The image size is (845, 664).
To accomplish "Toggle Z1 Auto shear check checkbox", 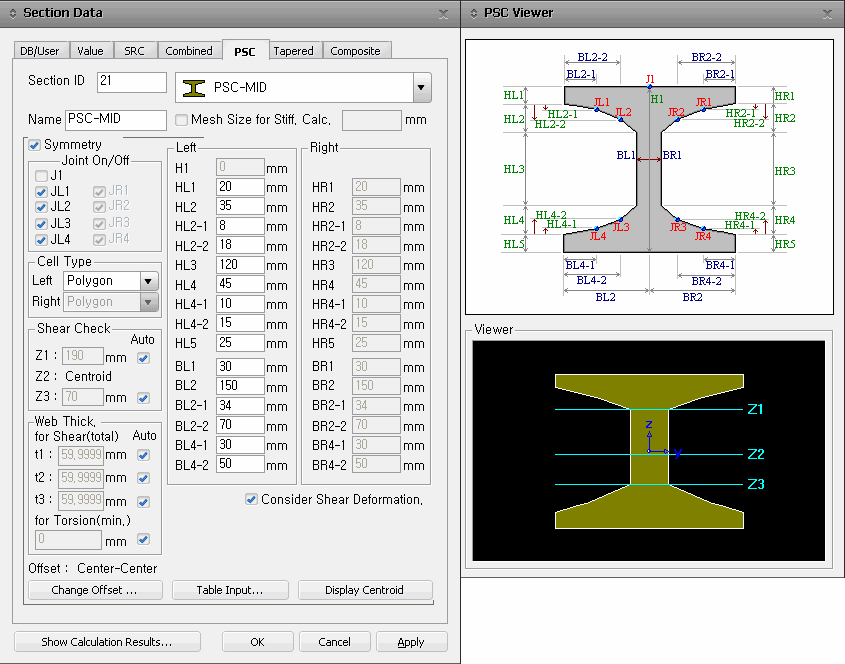I will [143, 358].
